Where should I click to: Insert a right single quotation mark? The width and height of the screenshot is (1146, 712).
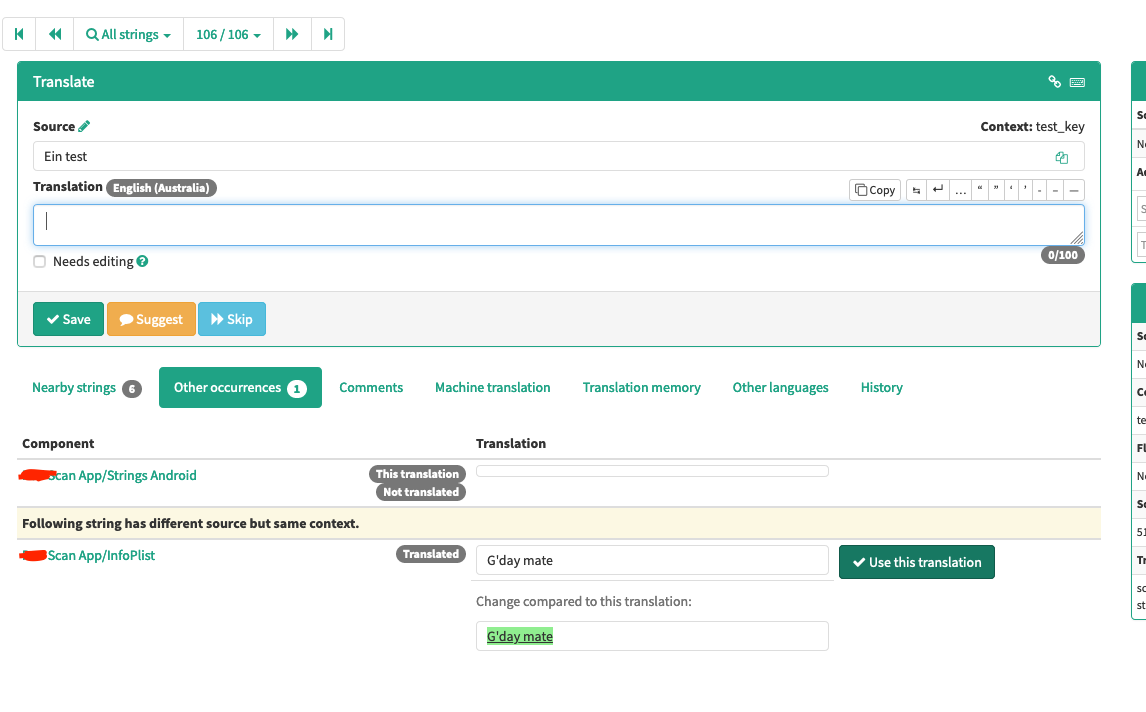(1025, 190)
